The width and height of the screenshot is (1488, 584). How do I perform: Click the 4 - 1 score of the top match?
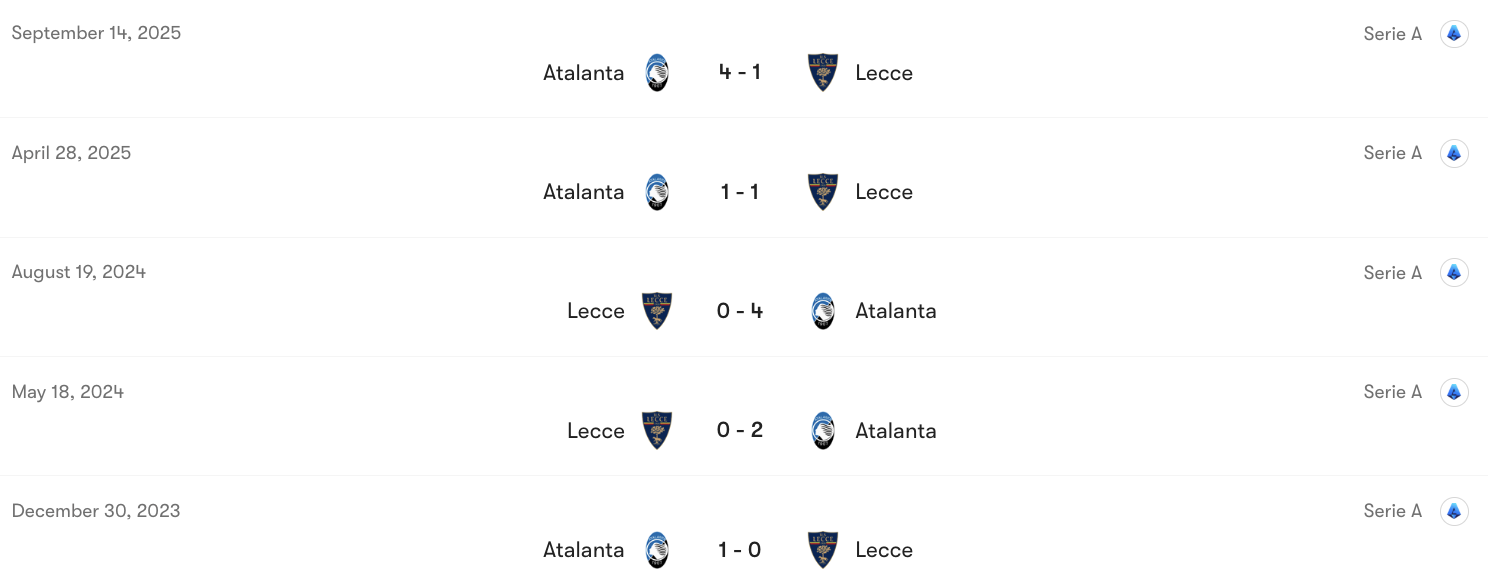pos(739,72)
